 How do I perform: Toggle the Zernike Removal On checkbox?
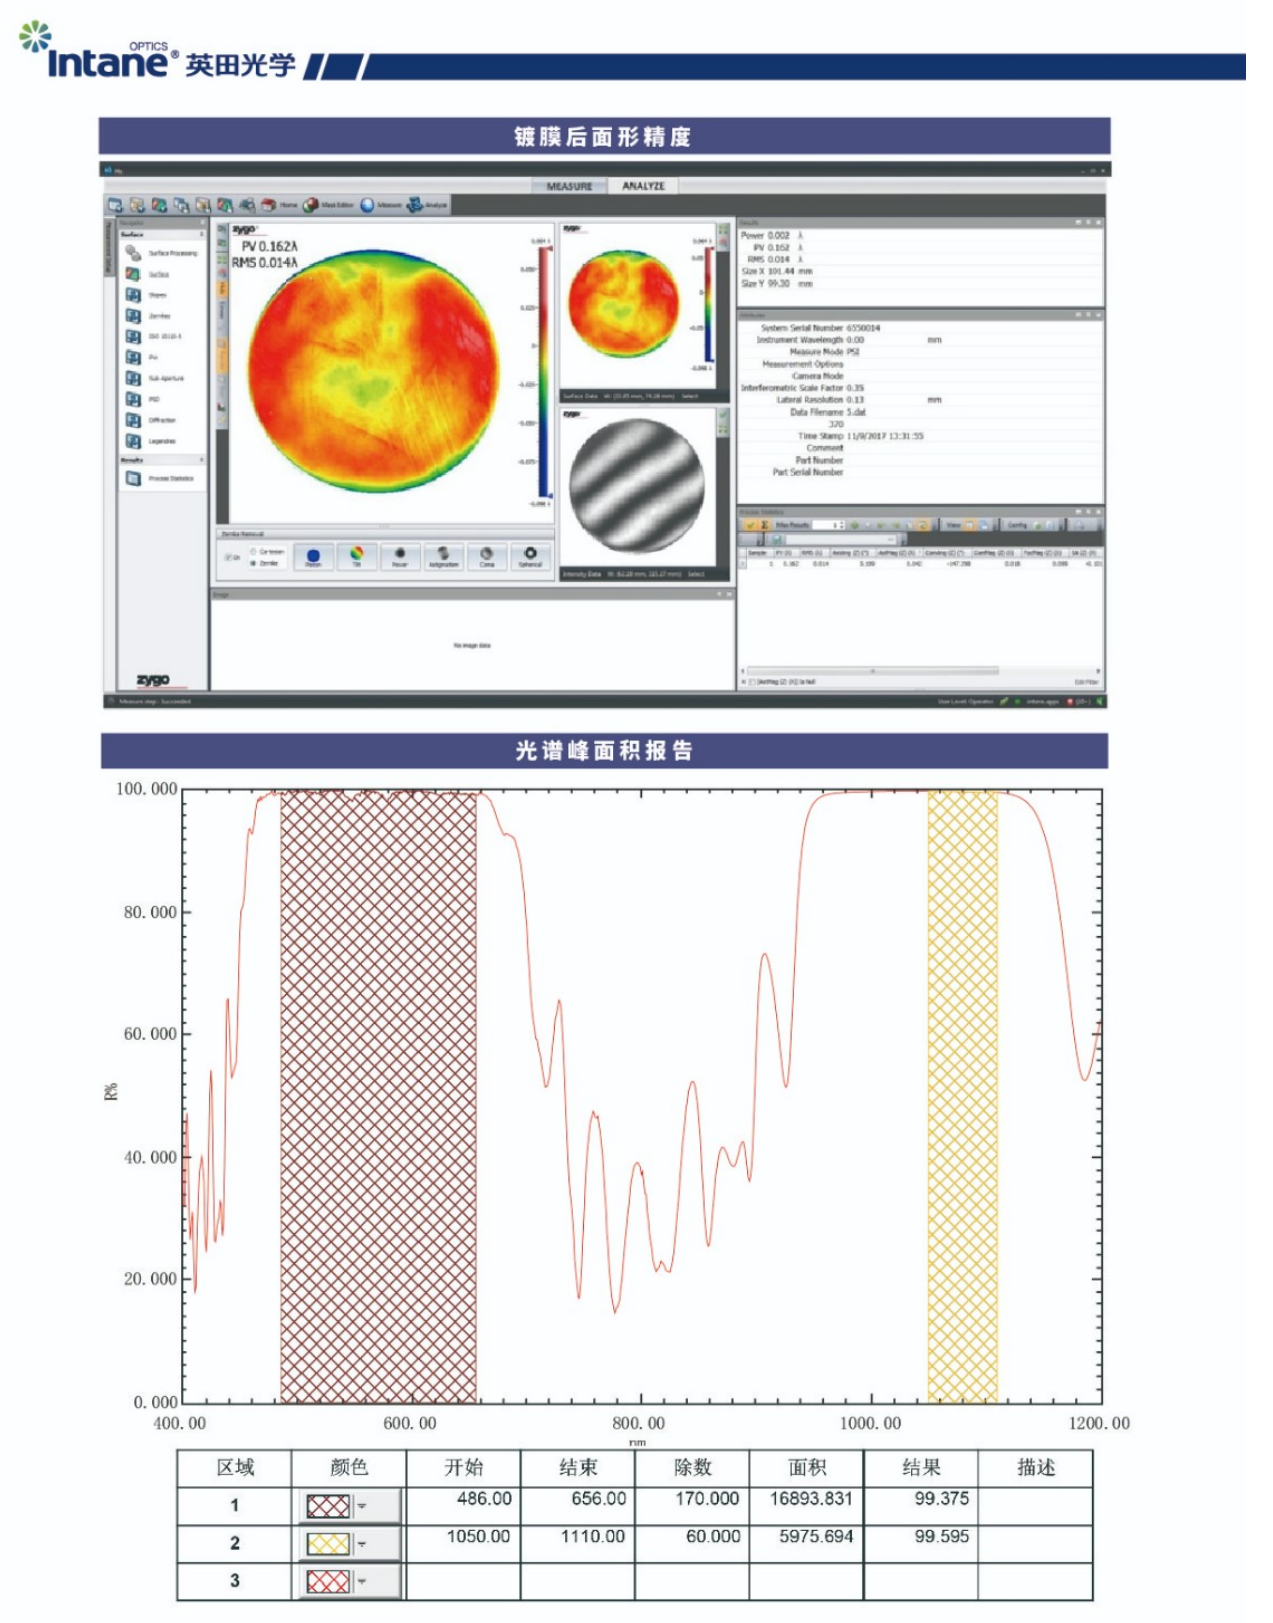[x=229, y=557]
